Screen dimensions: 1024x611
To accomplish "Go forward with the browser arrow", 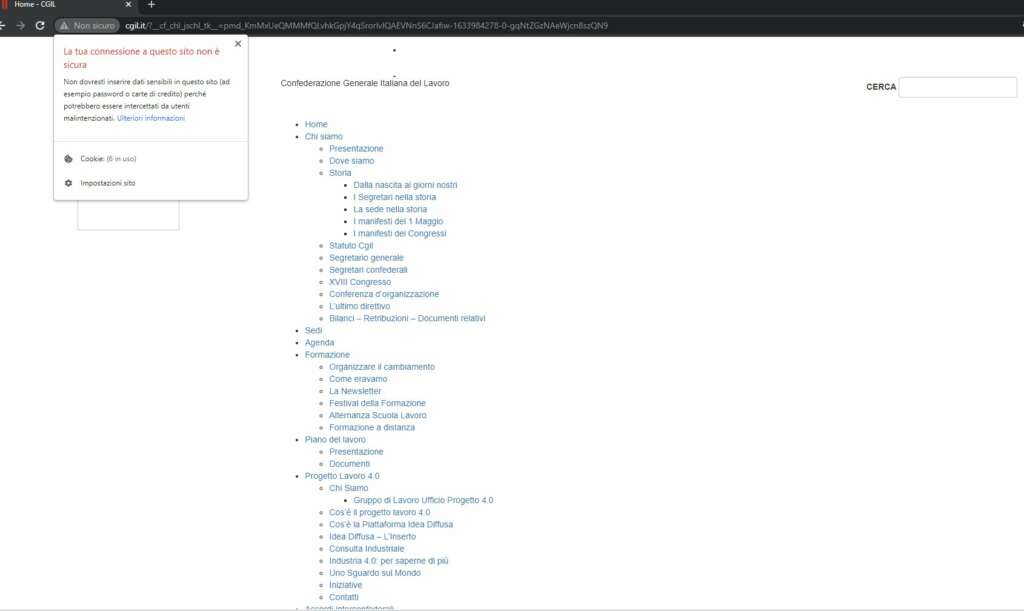I will pos(20,25).
